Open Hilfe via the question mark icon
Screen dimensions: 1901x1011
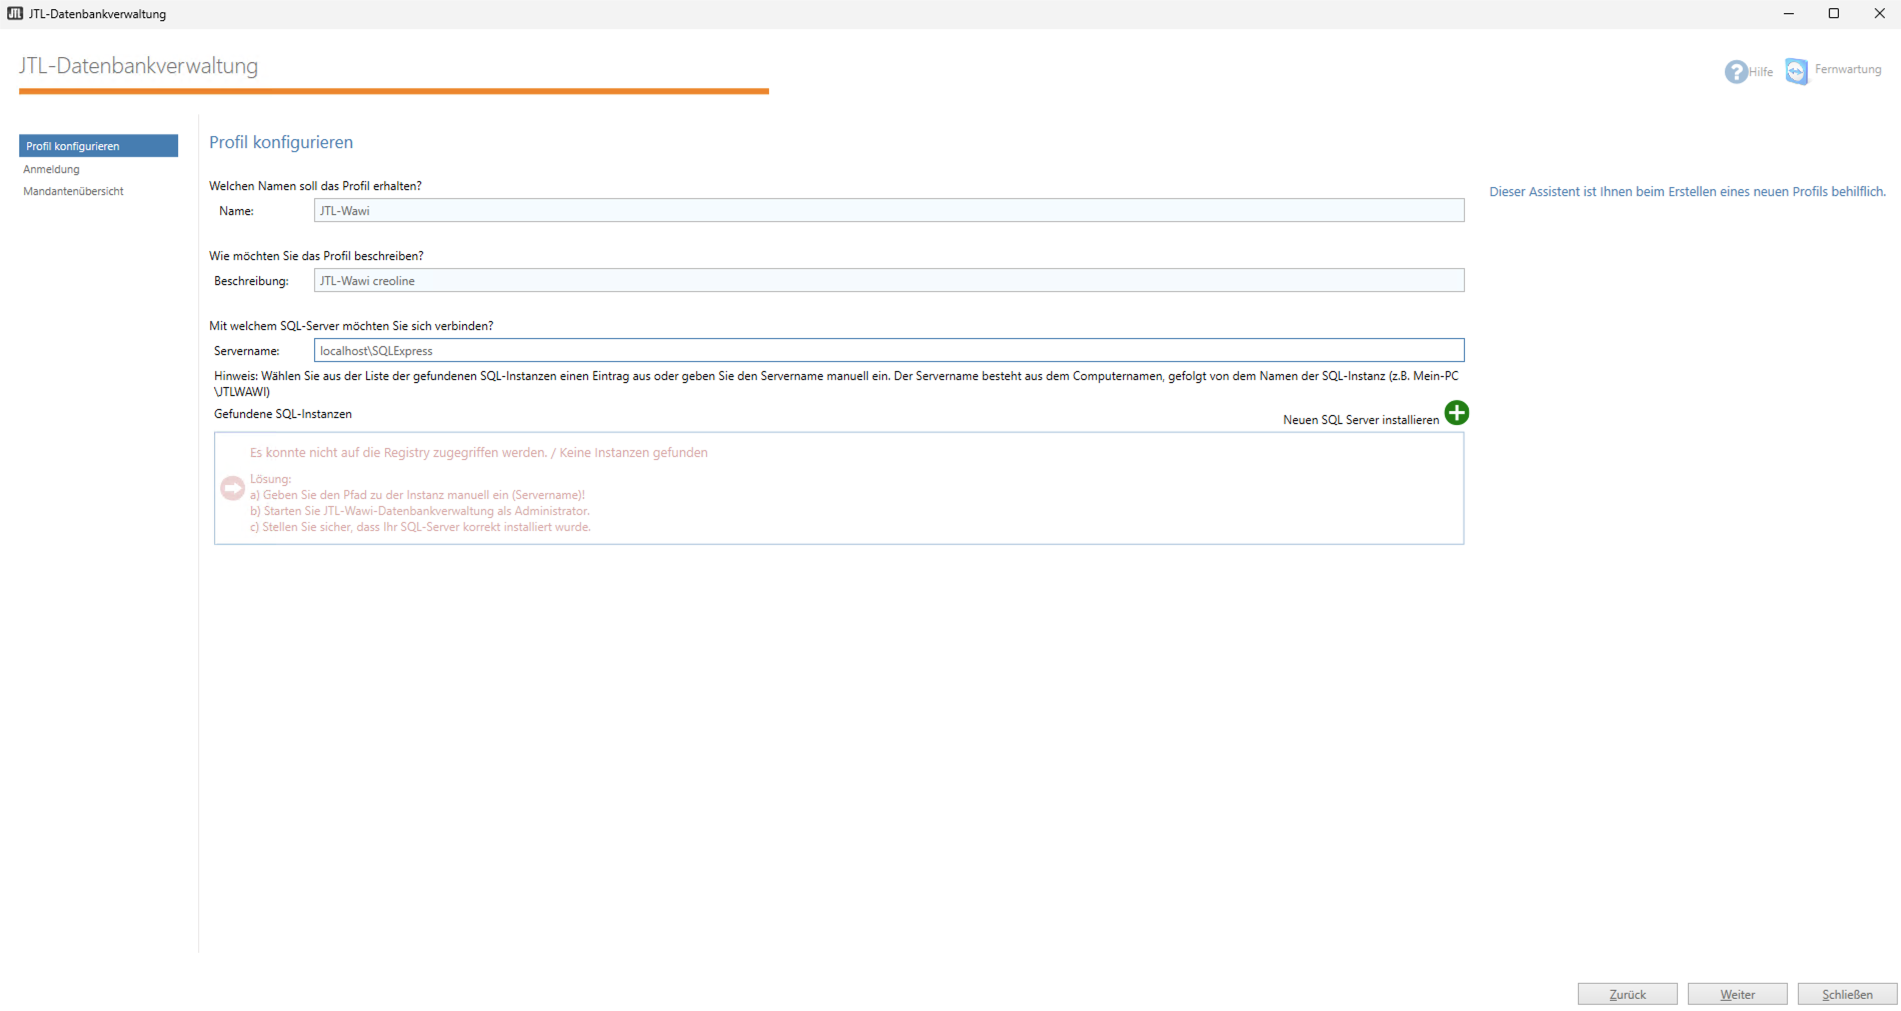[x=1735, y=72]
